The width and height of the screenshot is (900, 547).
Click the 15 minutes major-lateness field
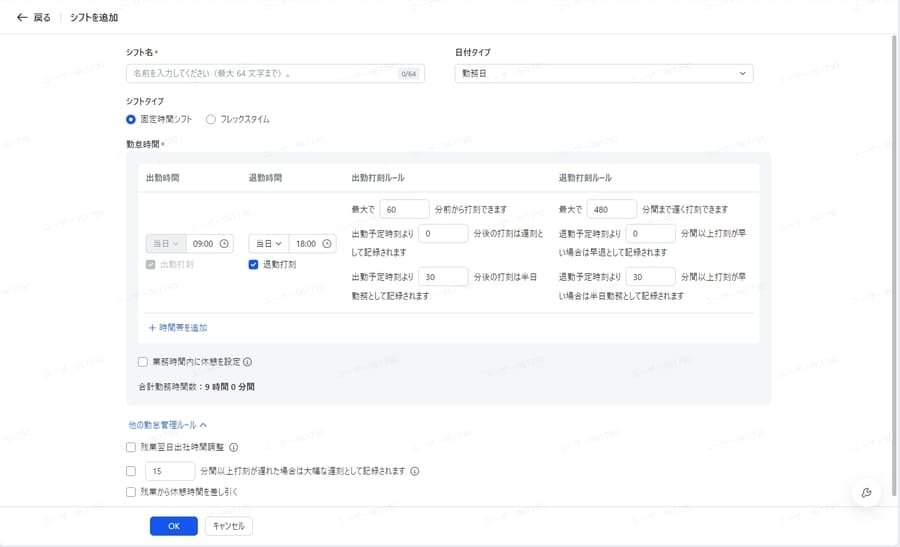[170, 471]
